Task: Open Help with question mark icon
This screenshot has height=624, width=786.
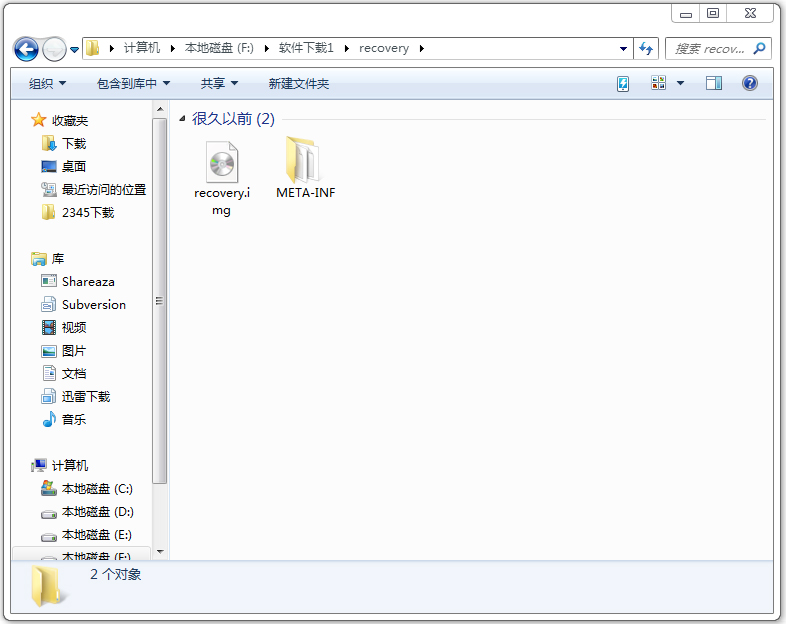Action: (x=750, y=83)
